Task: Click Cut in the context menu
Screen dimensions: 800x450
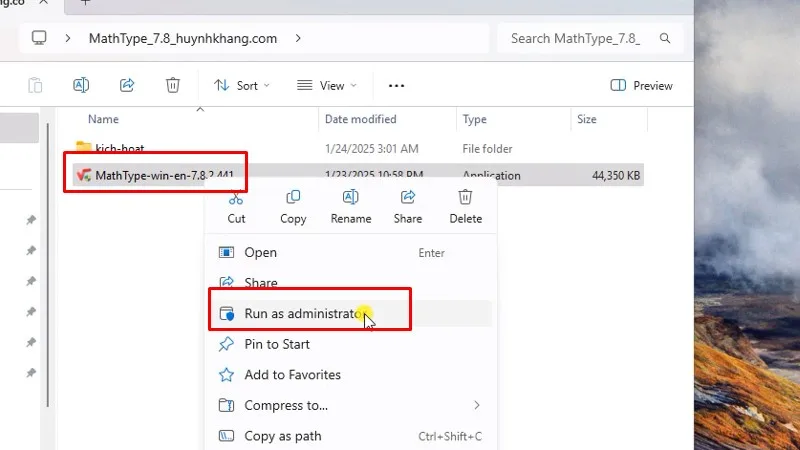Action: click(x=236, y=207)
